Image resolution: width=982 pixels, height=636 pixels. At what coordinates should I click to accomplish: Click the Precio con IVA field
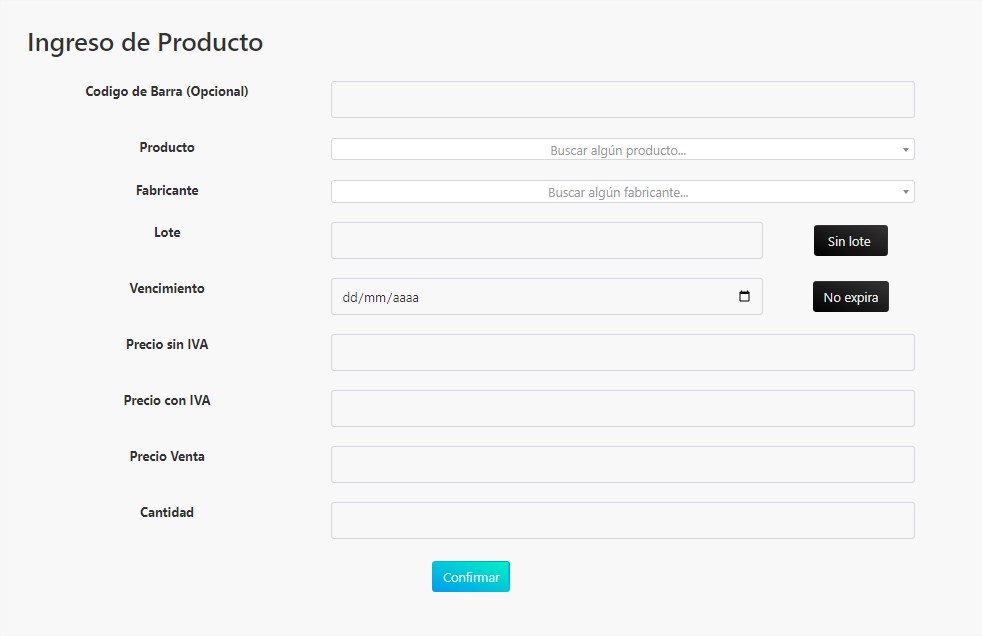[623, 408]
